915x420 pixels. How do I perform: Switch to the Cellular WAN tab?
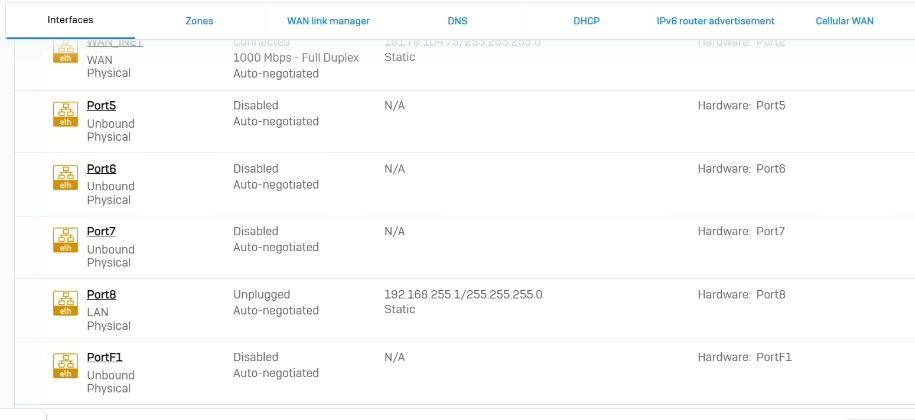coord(844,21)
